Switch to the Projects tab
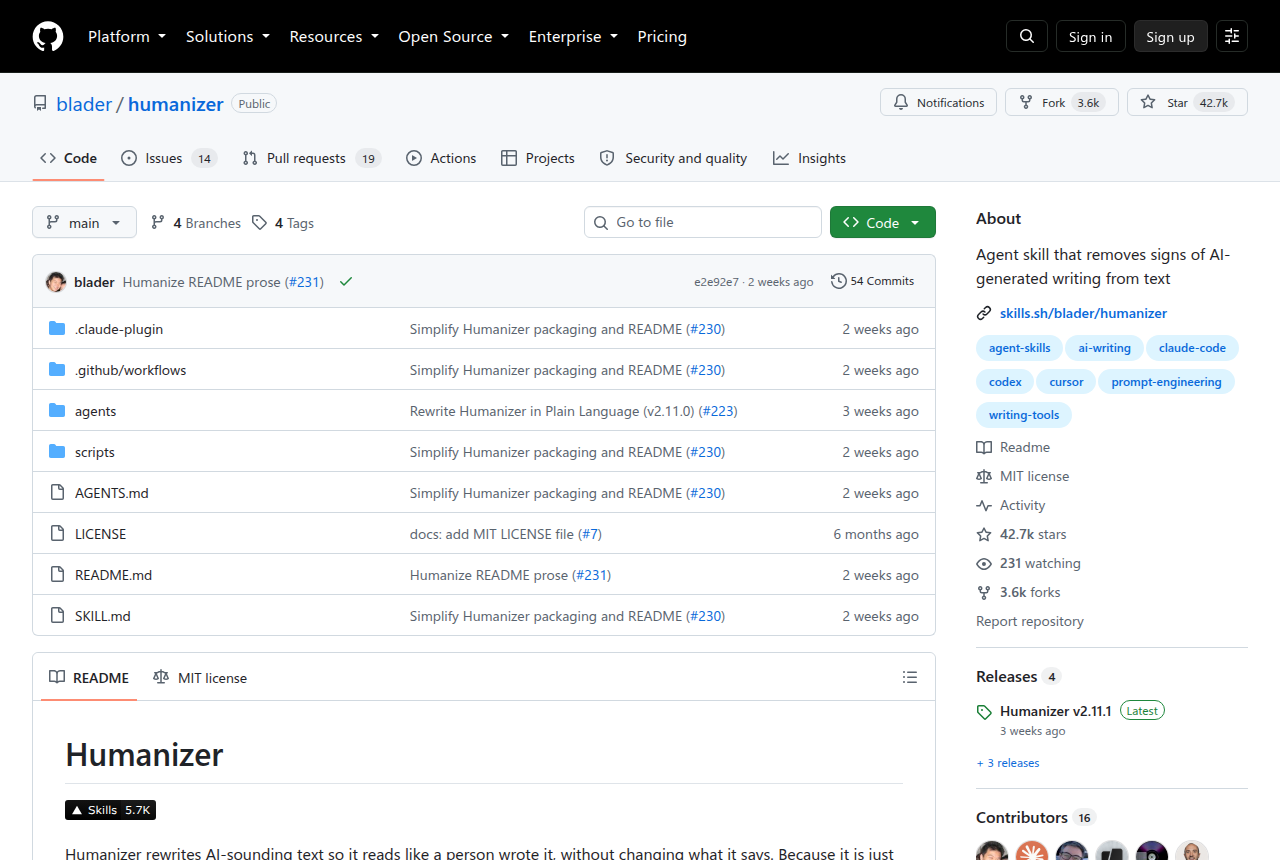 [538, 158]
